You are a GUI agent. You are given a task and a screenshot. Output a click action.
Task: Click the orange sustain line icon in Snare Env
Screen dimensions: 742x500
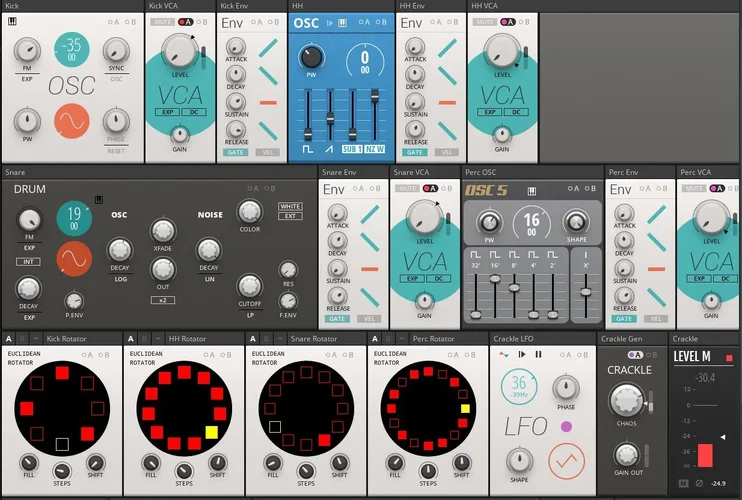point(370,269)
